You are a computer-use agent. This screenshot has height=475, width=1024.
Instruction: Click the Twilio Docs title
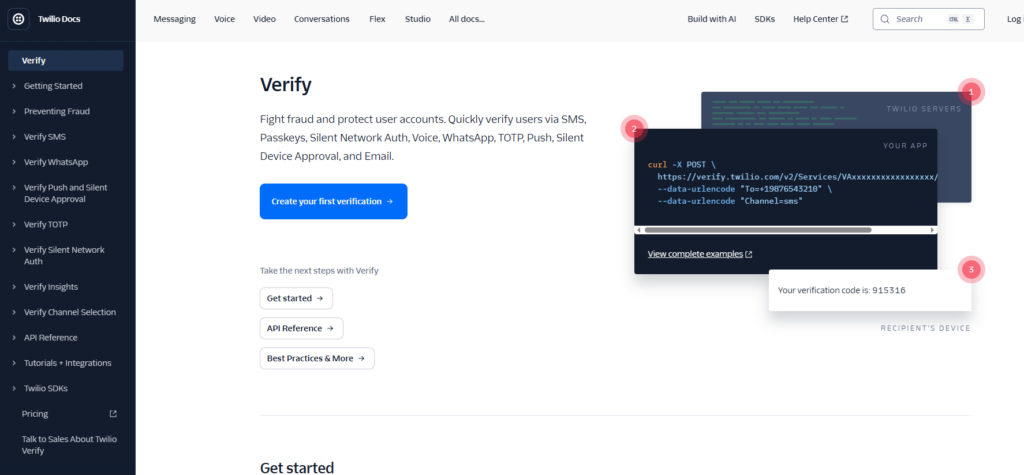click(59, 20)
